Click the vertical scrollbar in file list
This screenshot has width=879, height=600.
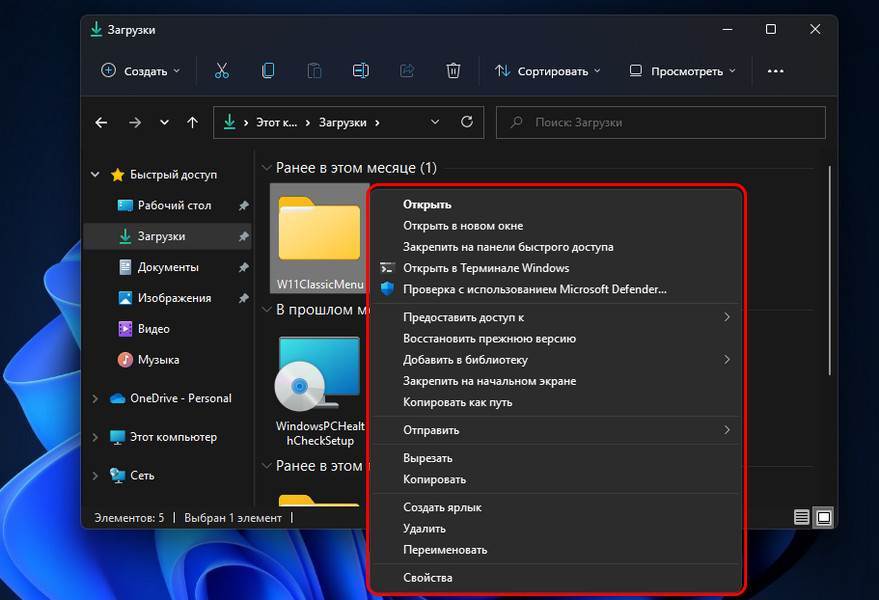coord(828,270)
